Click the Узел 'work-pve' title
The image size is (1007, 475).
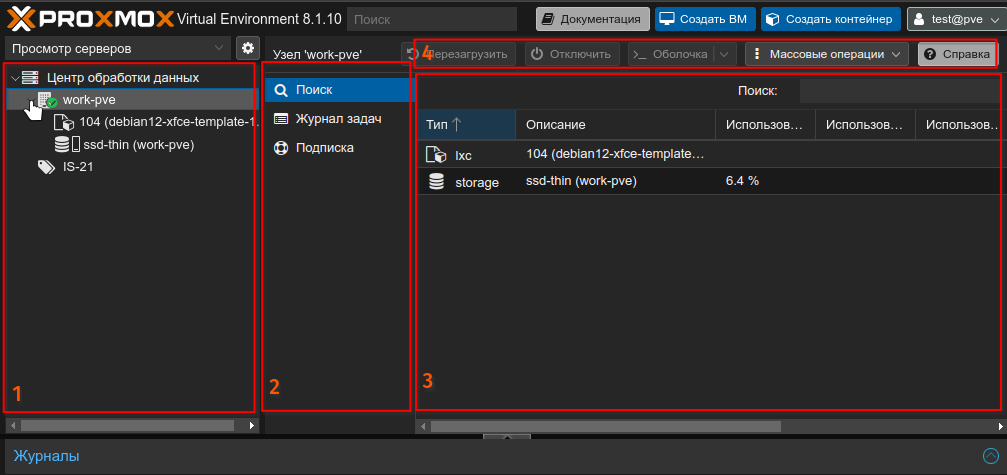tap(319, 55)
